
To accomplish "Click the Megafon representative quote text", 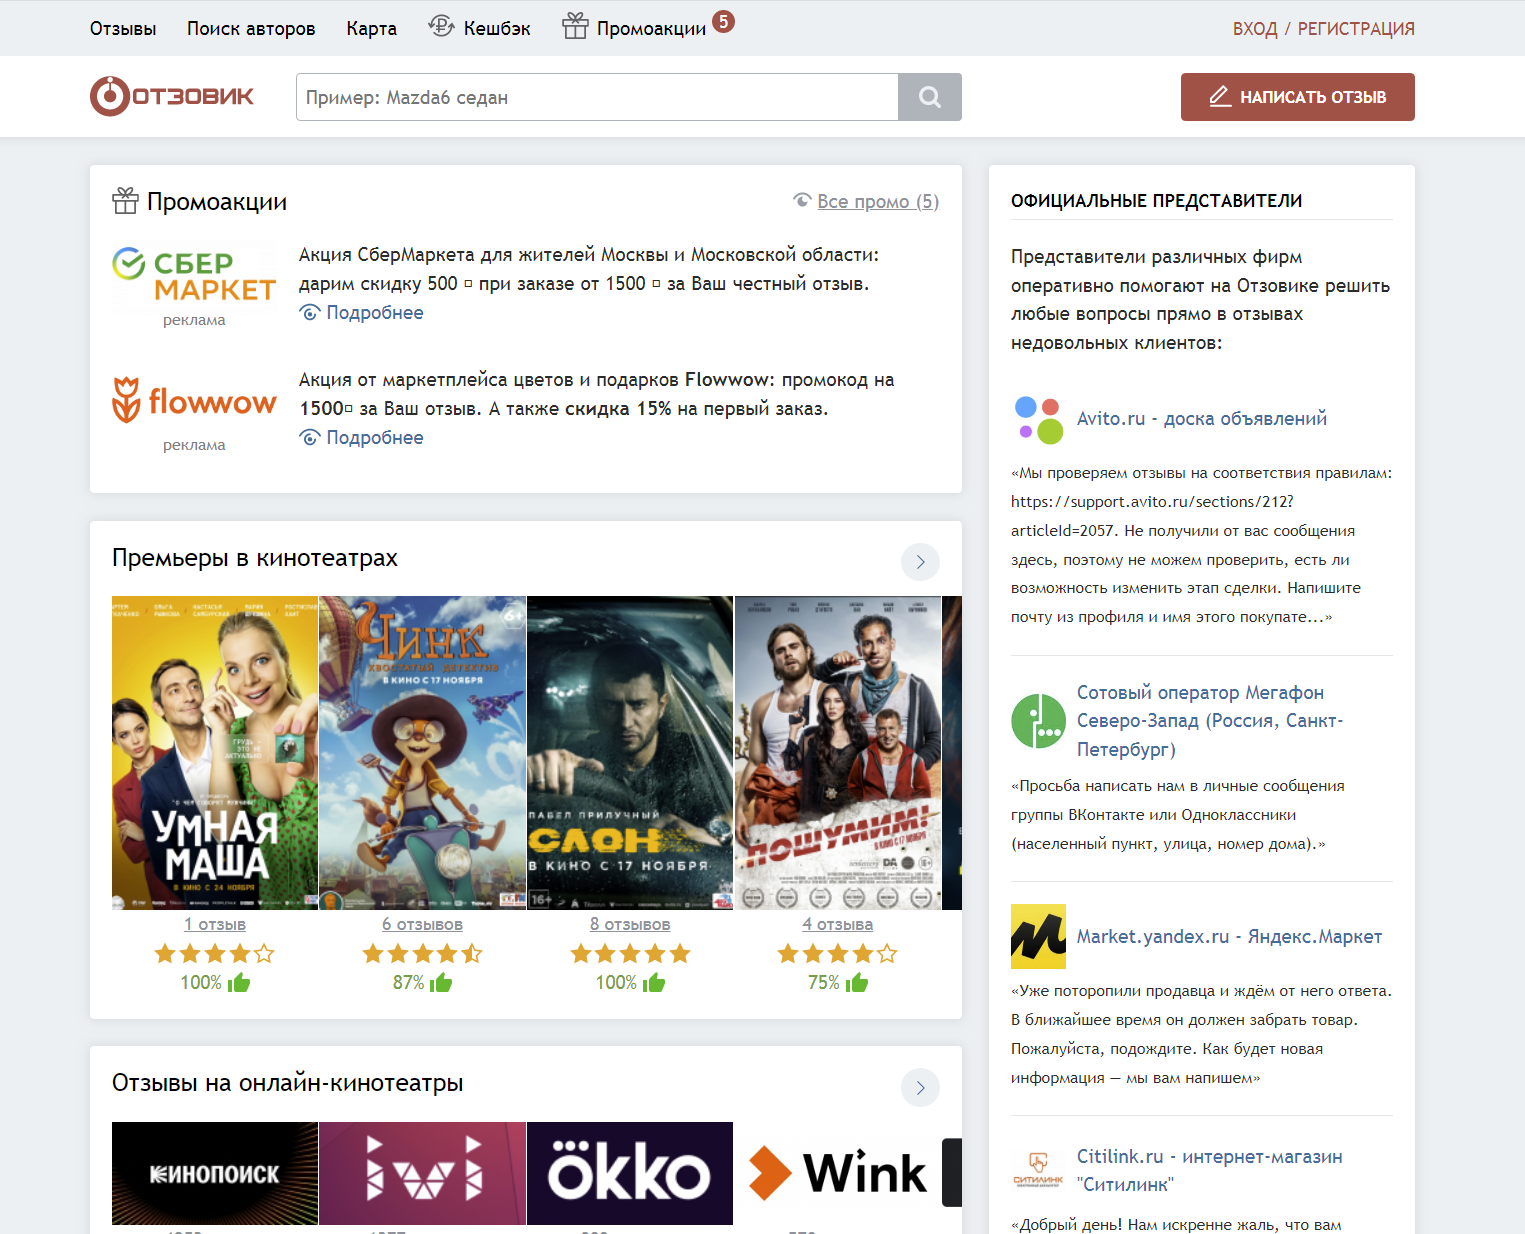I will tap(1178, 815).
